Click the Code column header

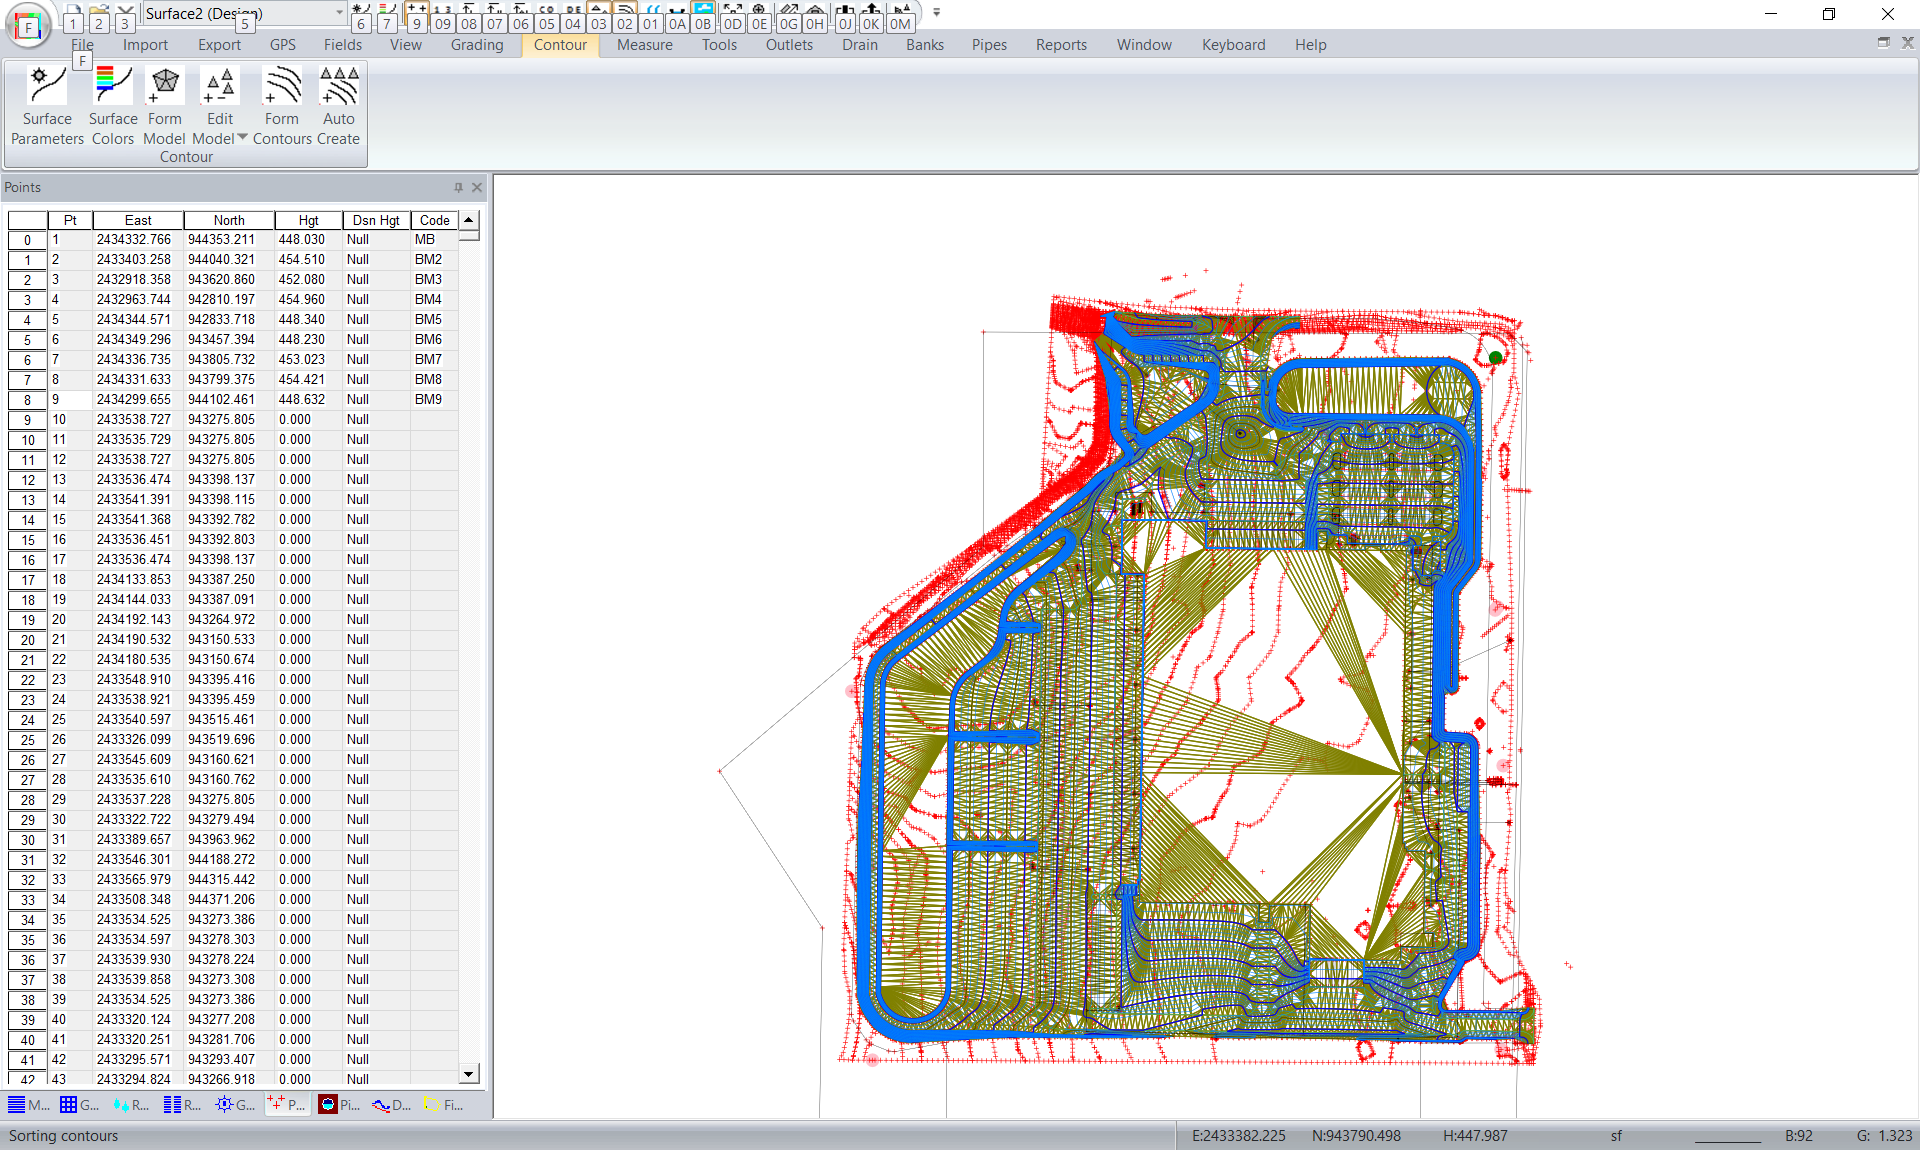[x=434, y=220]
